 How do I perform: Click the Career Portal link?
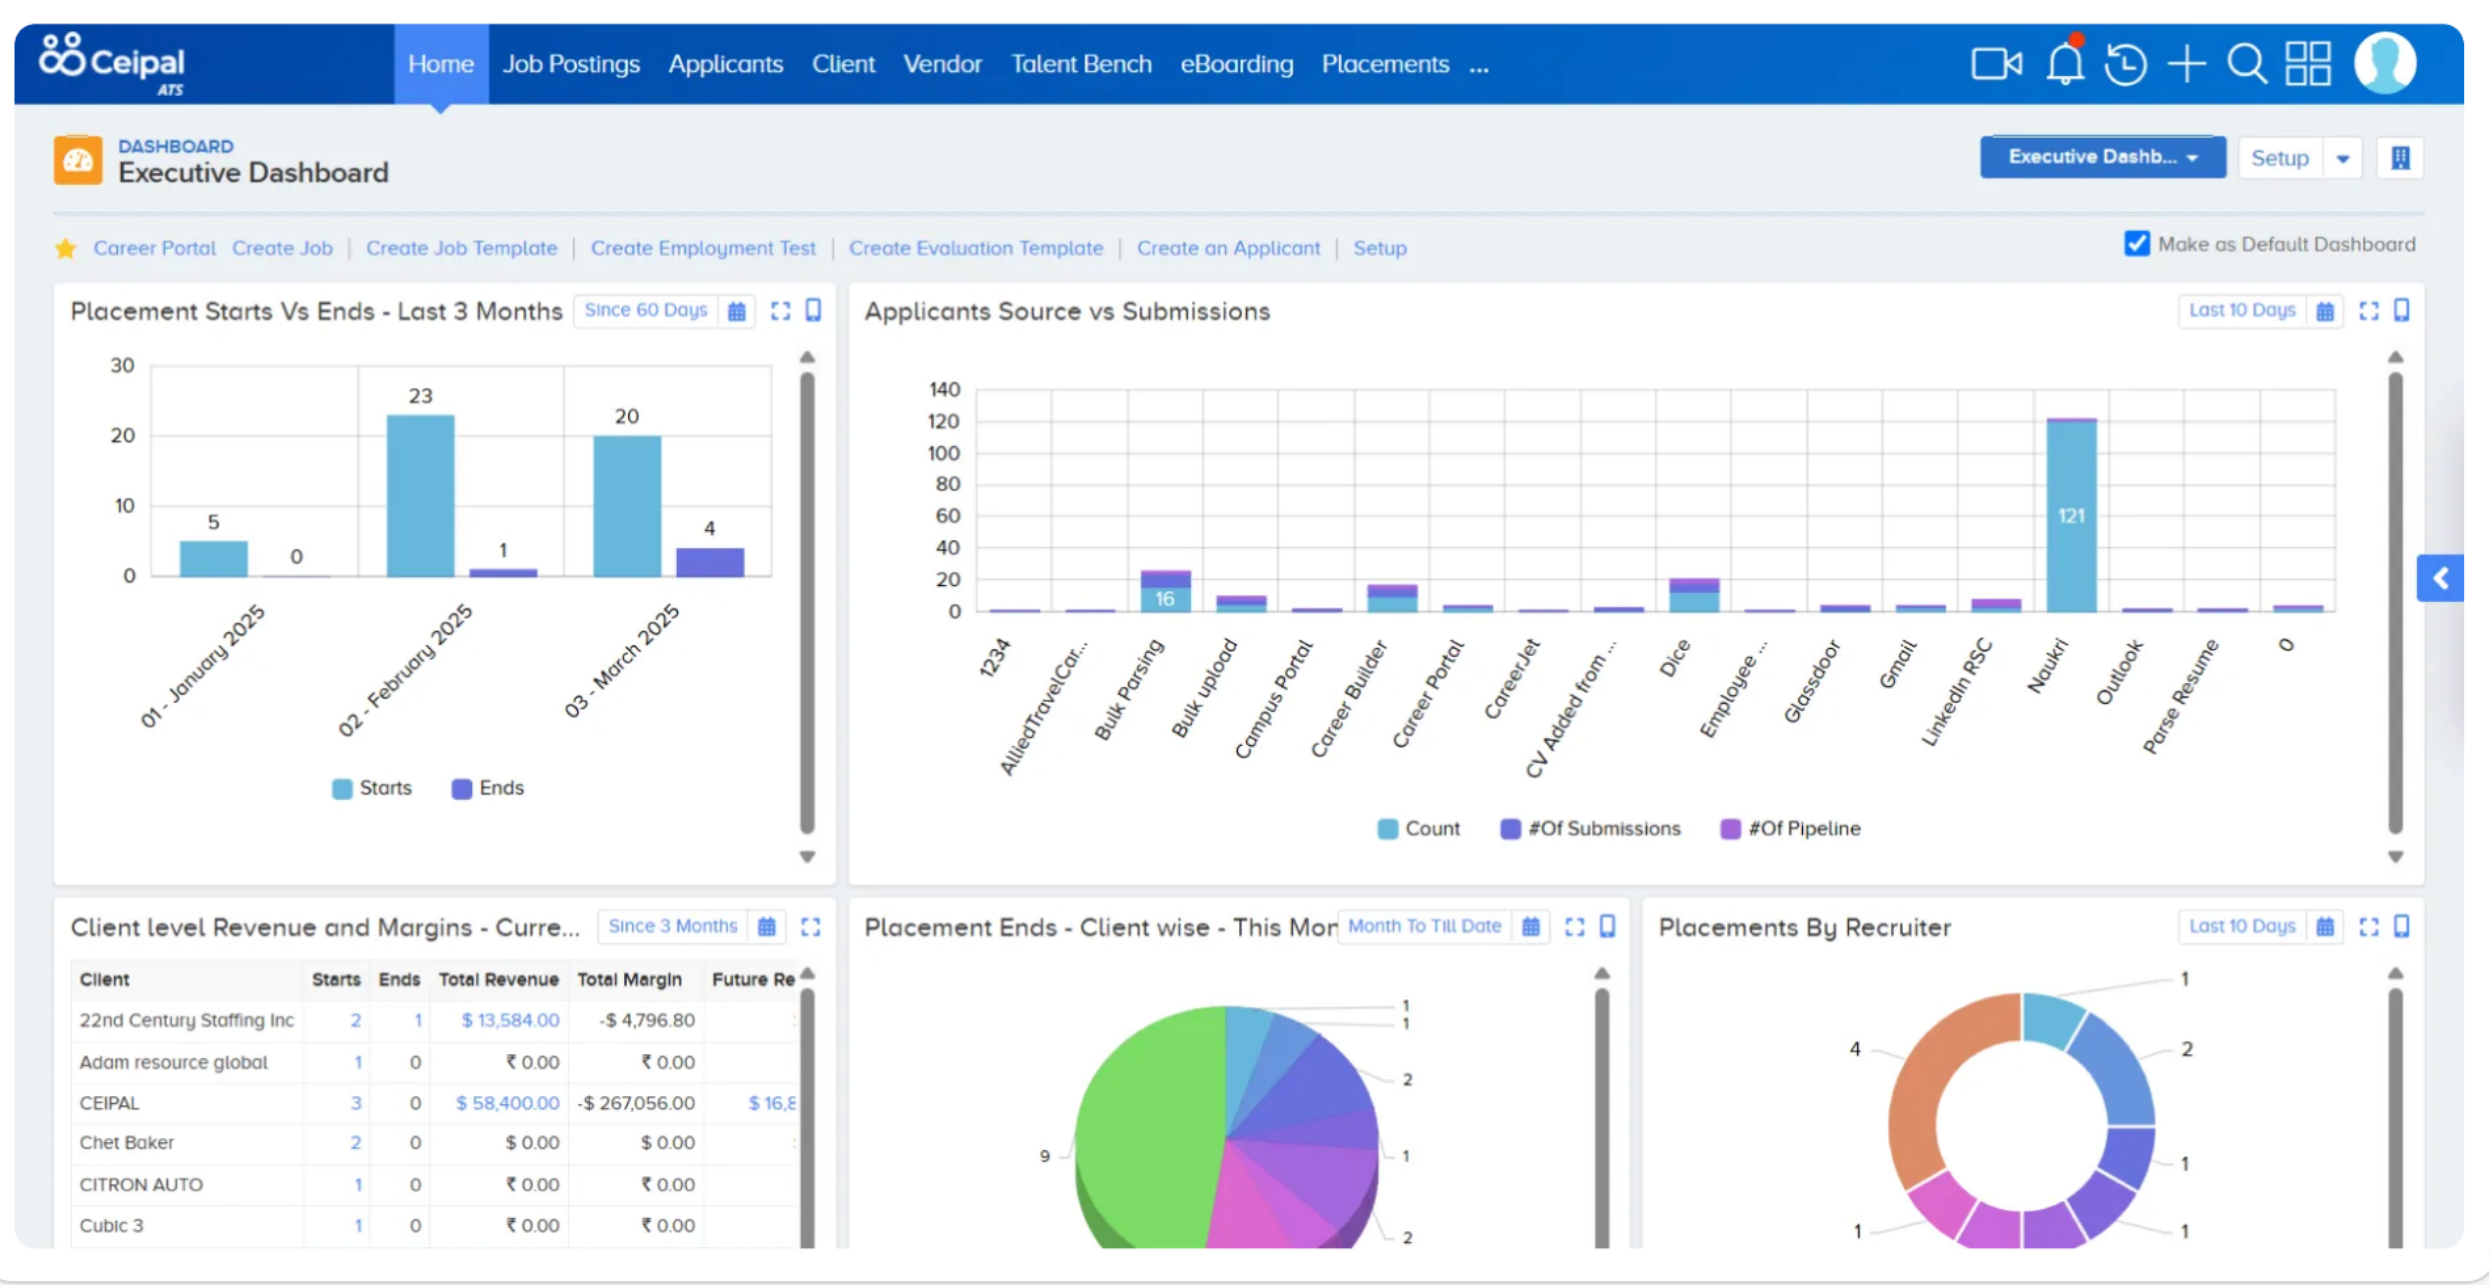(x=154, y=248)
